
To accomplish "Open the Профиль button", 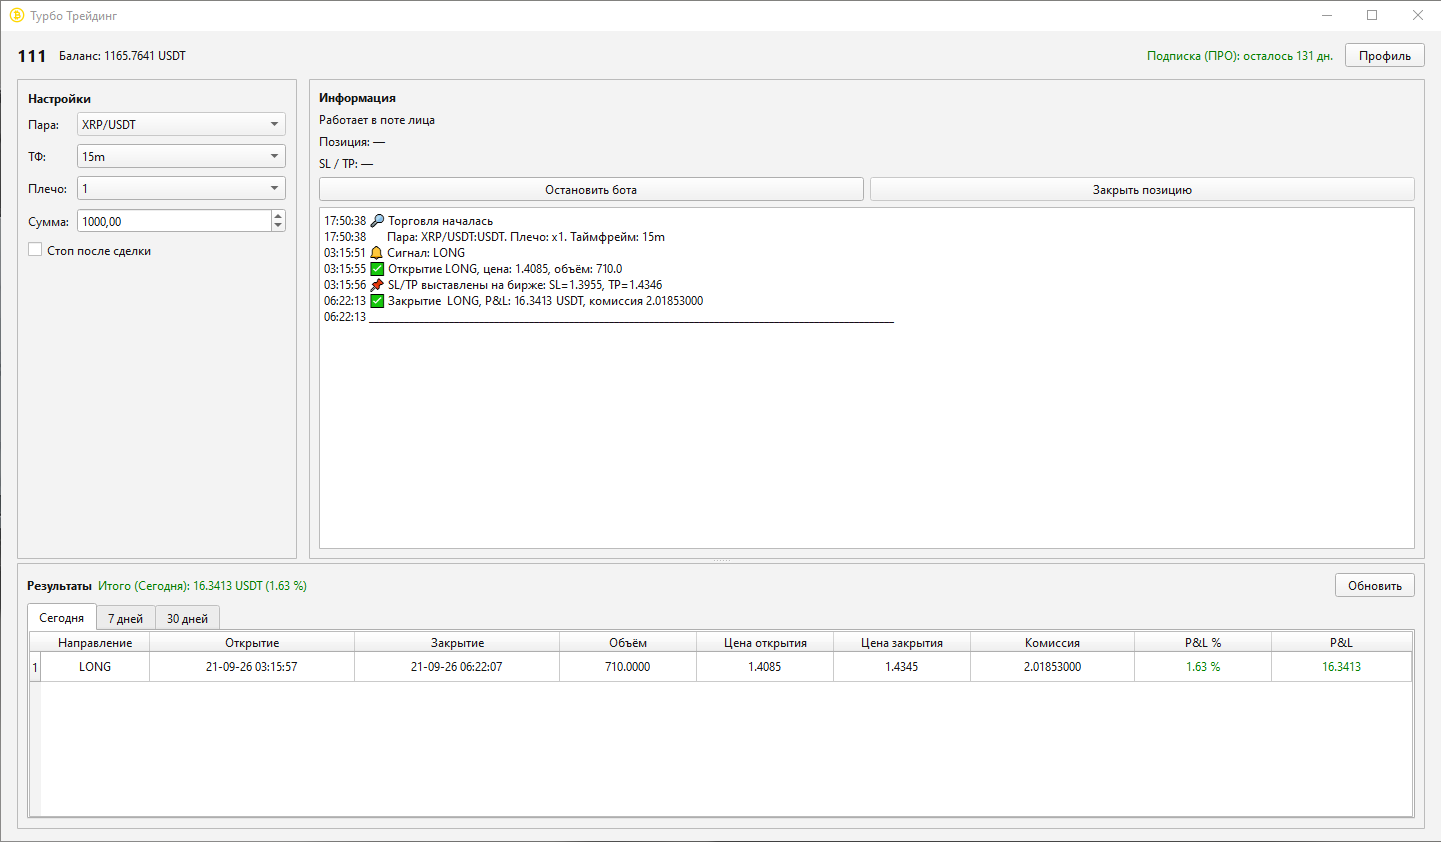I will (x=1385, y=56).
